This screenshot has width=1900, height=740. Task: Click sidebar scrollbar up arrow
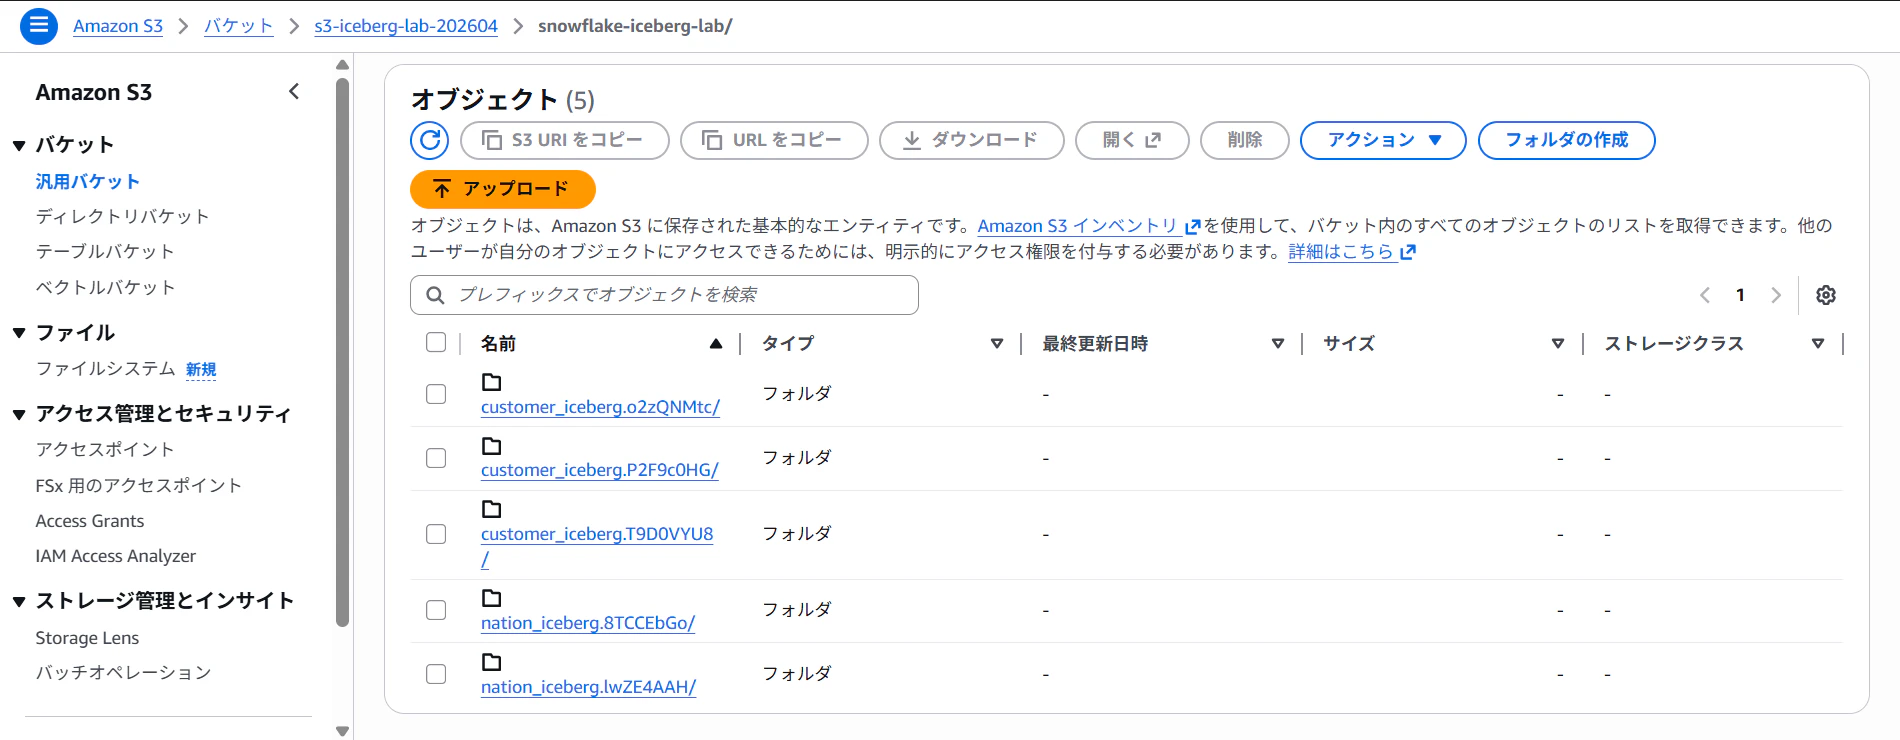click(x=343, y=65)
